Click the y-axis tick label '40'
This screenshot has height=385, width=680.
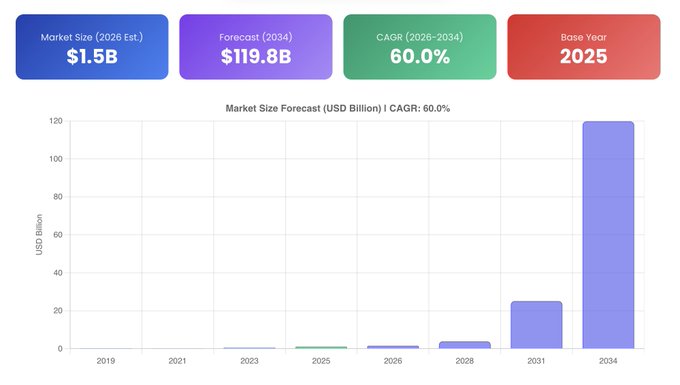pyautogui.click(x=58, y=273)
